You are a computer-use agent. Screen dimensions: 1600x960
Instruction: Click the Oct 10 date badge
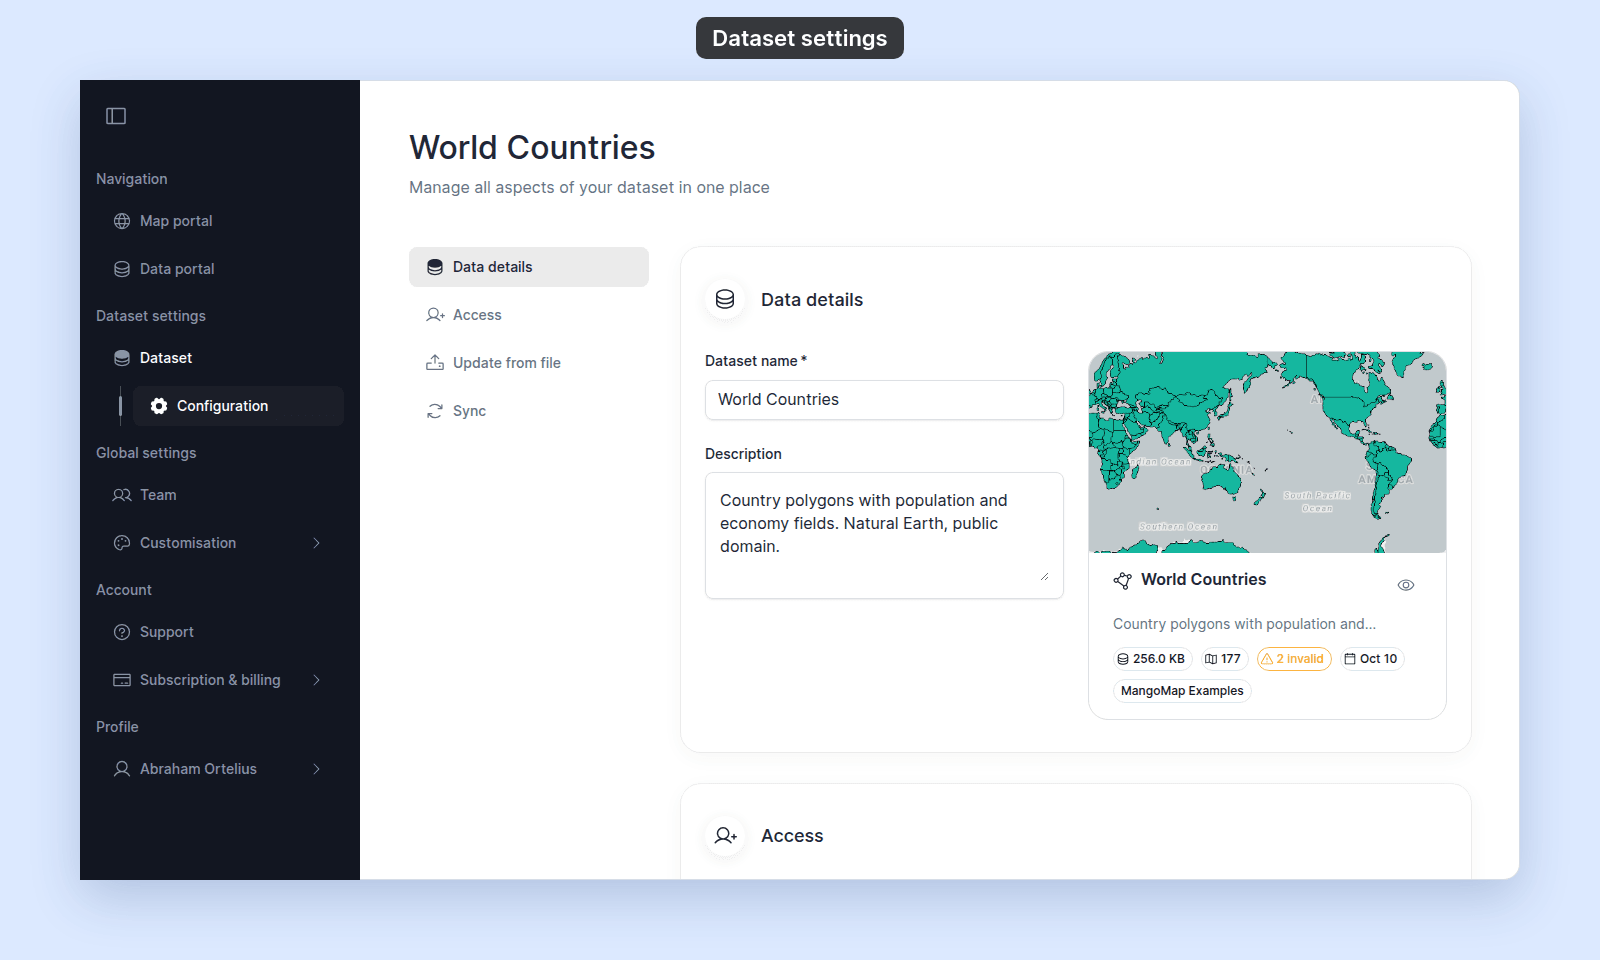point(1371,659)
